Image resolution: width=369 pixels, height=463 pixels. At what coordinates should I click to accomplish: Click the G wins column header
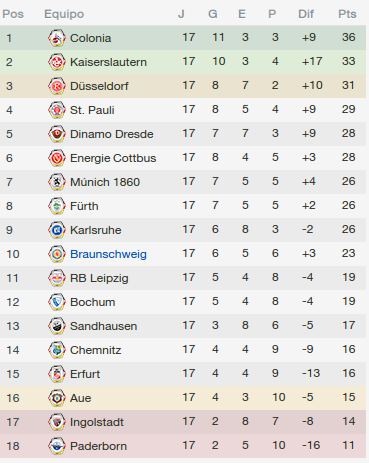click(x=213, y=14)
